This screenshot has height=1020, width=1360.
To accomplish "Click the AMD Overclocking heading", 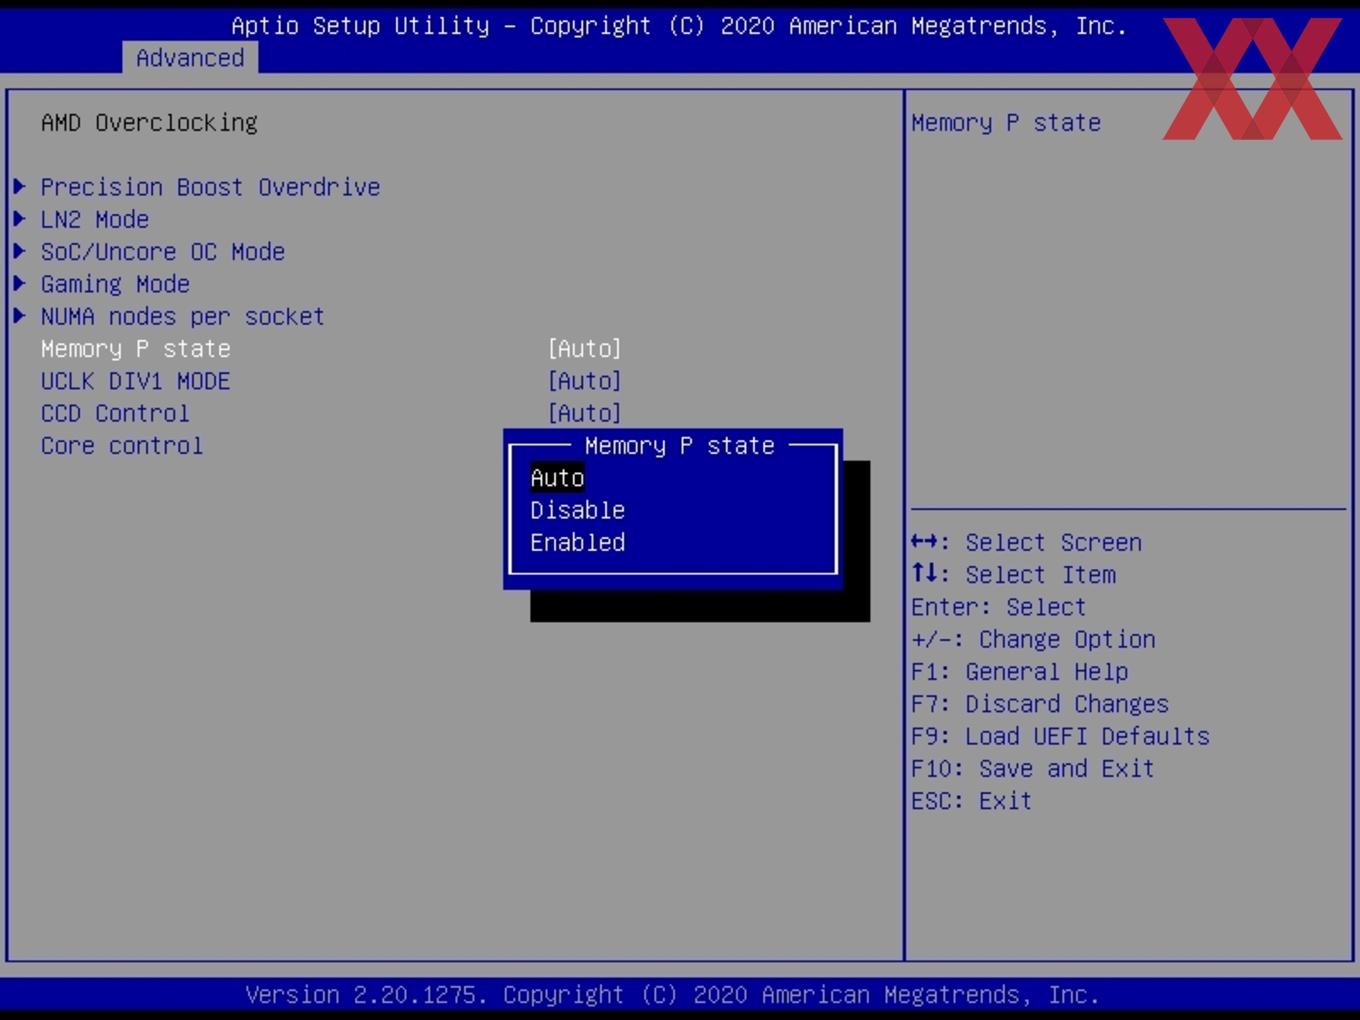I will [149, 122].
